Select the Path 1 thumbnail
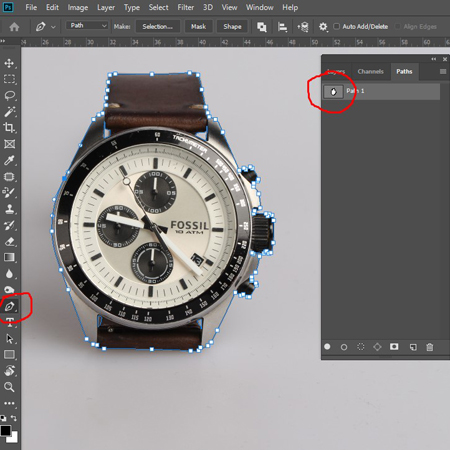The width and height of the screenshot is (450, 450). tap(333, 92)
